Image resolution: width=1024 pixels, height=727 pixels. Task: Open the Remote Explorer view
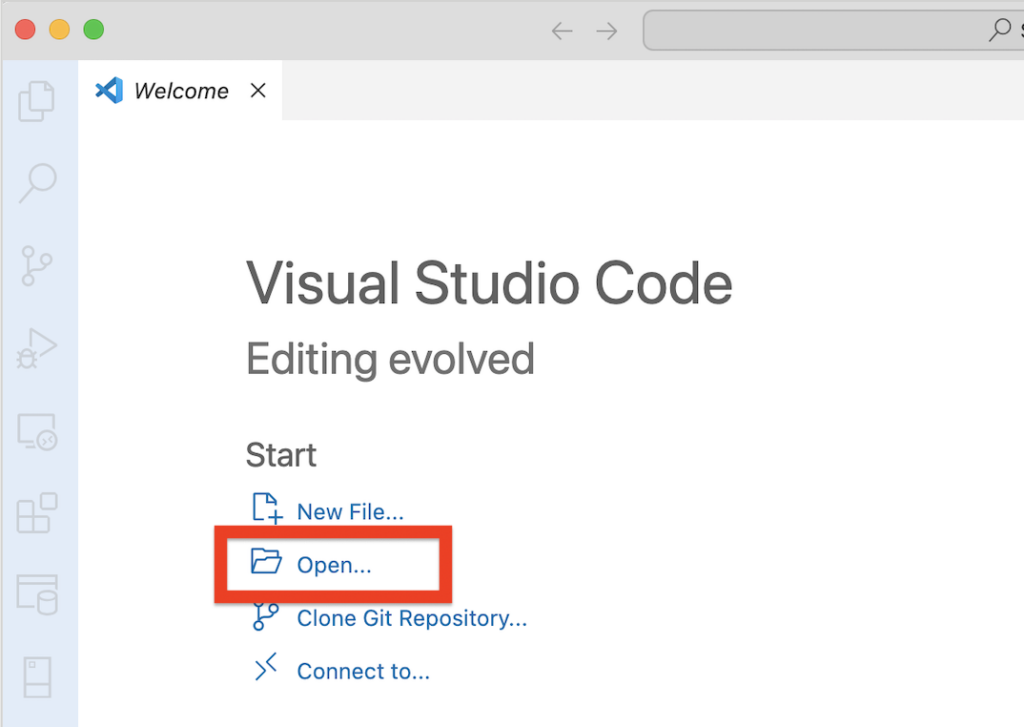pyautogui.click(x=38, y=432)
